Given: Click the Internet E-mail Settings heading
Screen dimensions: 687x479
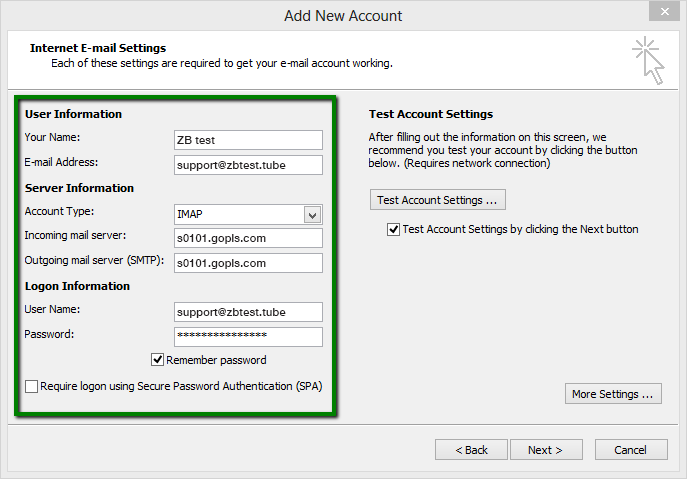Looking at the screenshot, I should 98,48.
